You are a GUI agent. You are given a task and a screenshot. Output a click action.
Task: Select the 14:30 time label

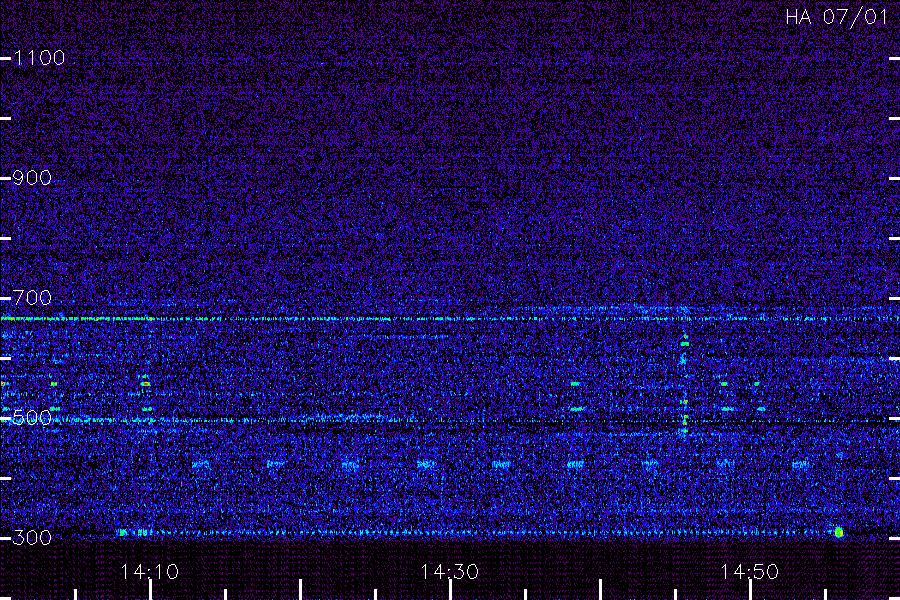449,572
